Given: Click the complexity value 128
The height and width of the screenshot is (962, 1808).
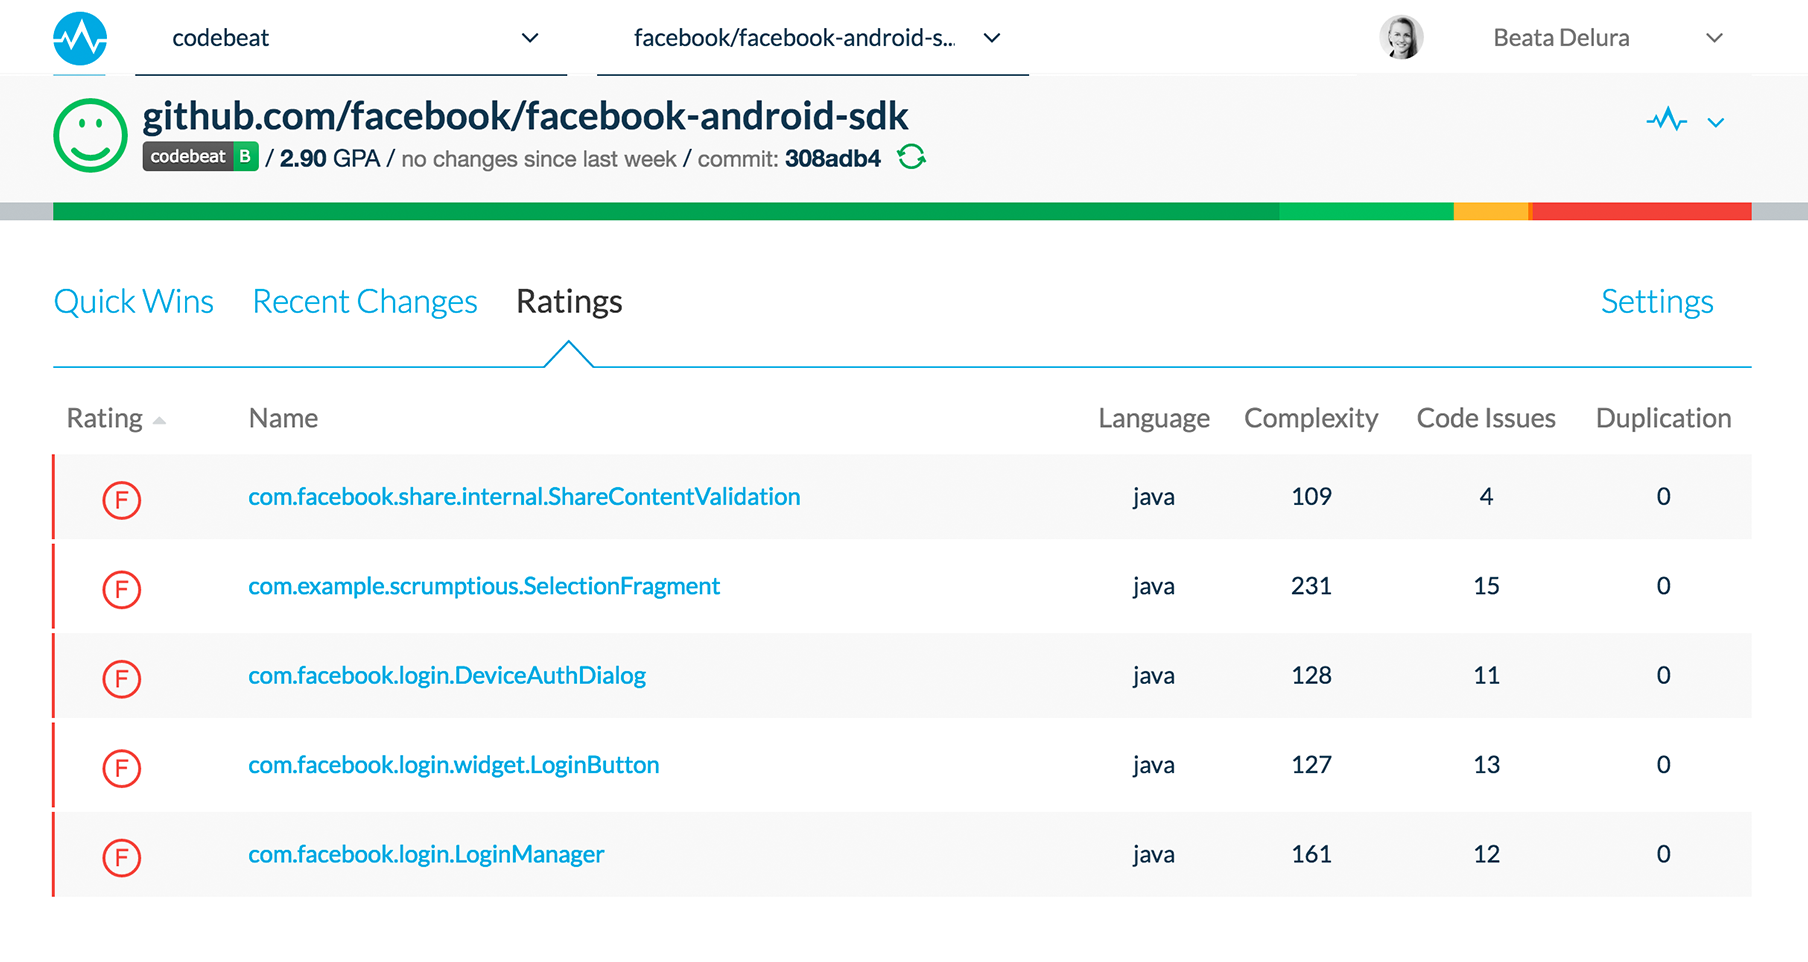Looking at the screenshot, I should click(1311, 676).
